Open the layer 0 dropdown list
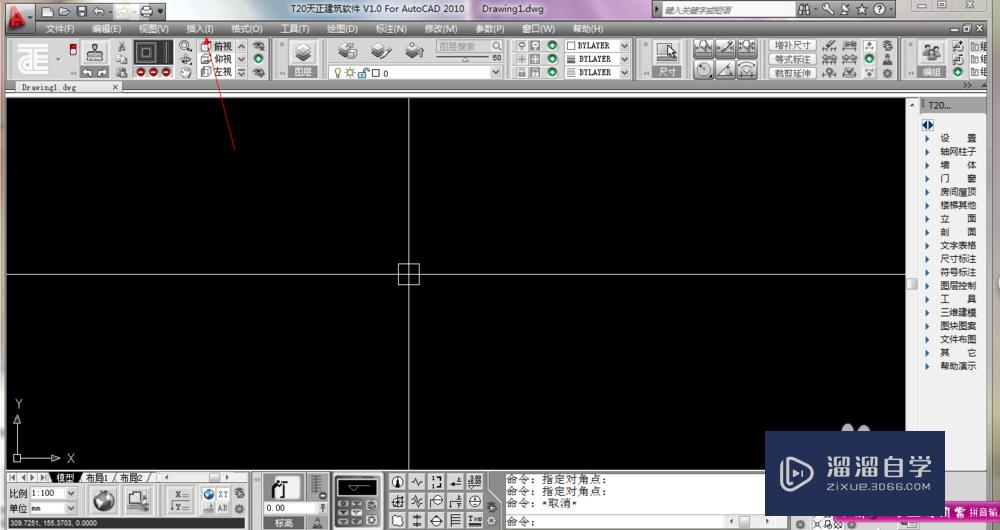Image resolution: width=1000 pixels, height=530 pixels. coord(496,73)
